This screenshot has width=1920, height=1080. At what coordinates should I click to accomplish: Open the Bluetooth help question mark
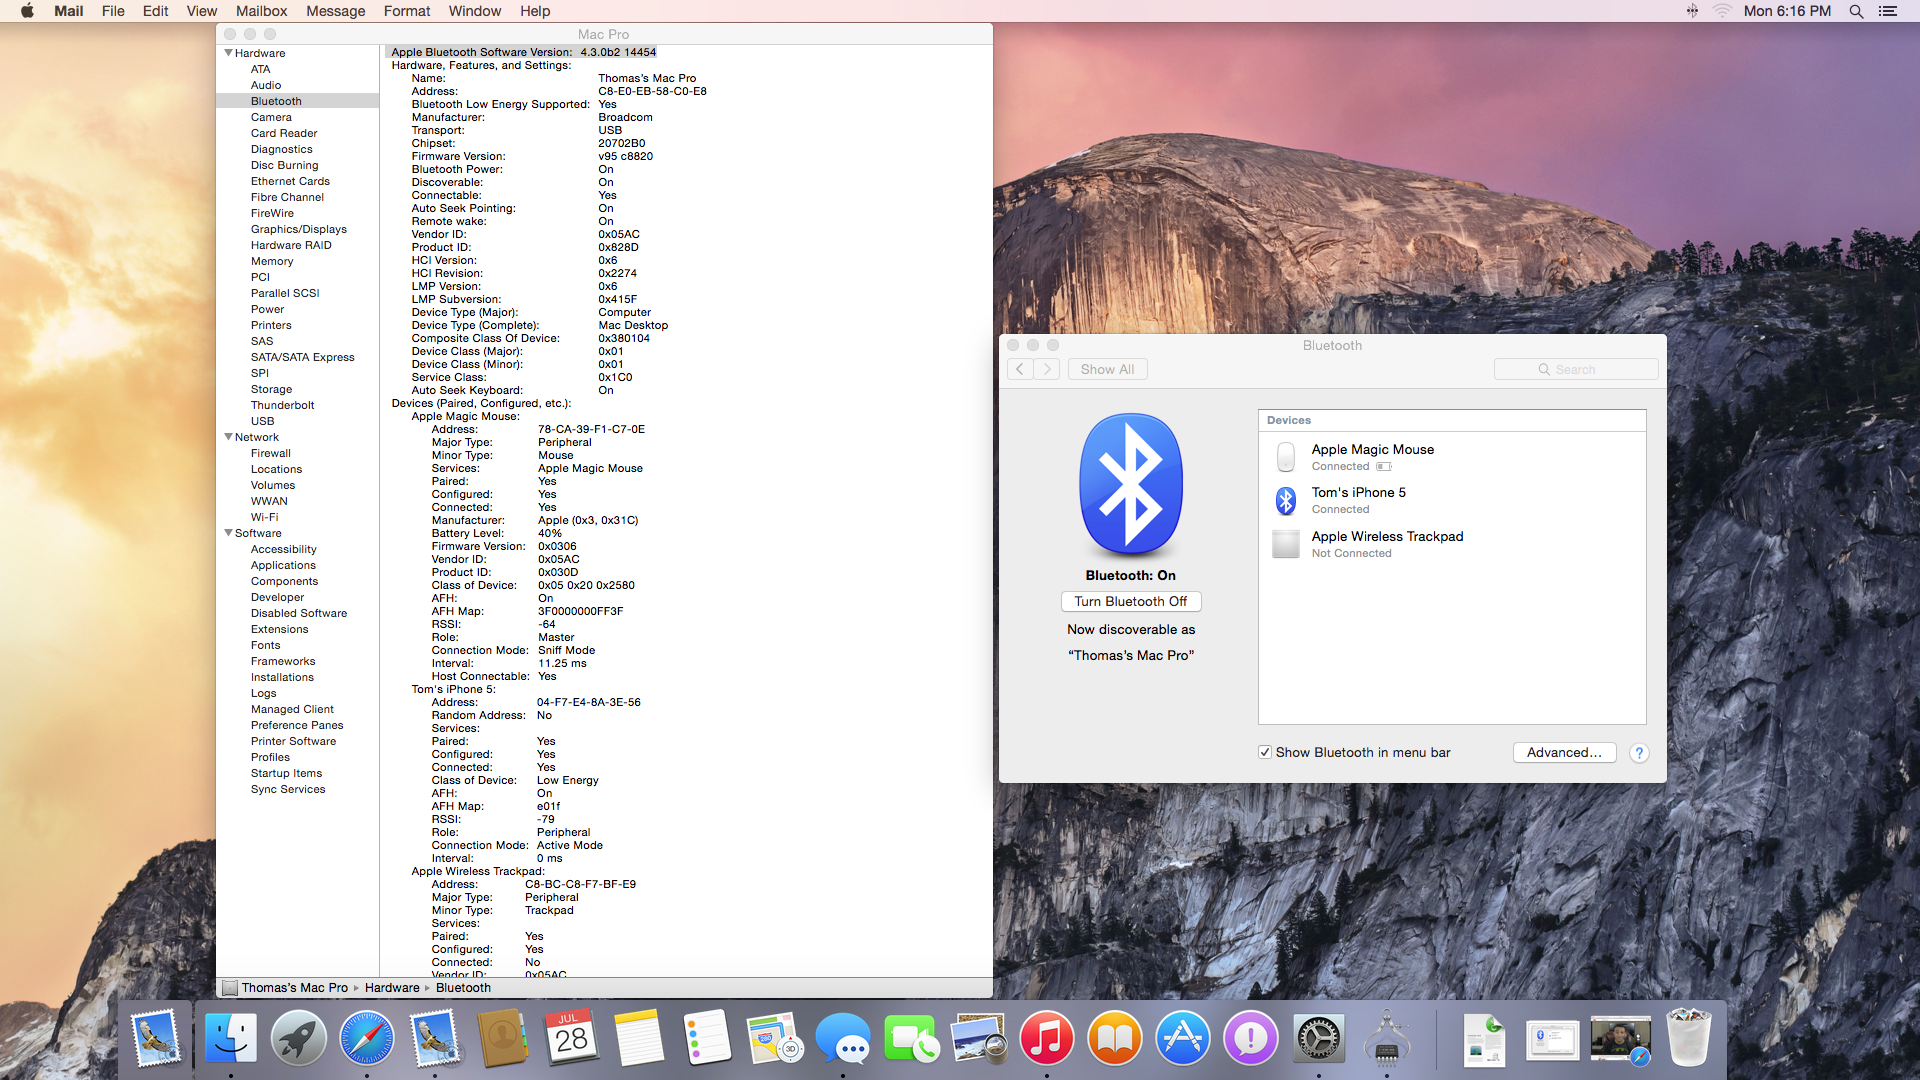[1639, 753]
